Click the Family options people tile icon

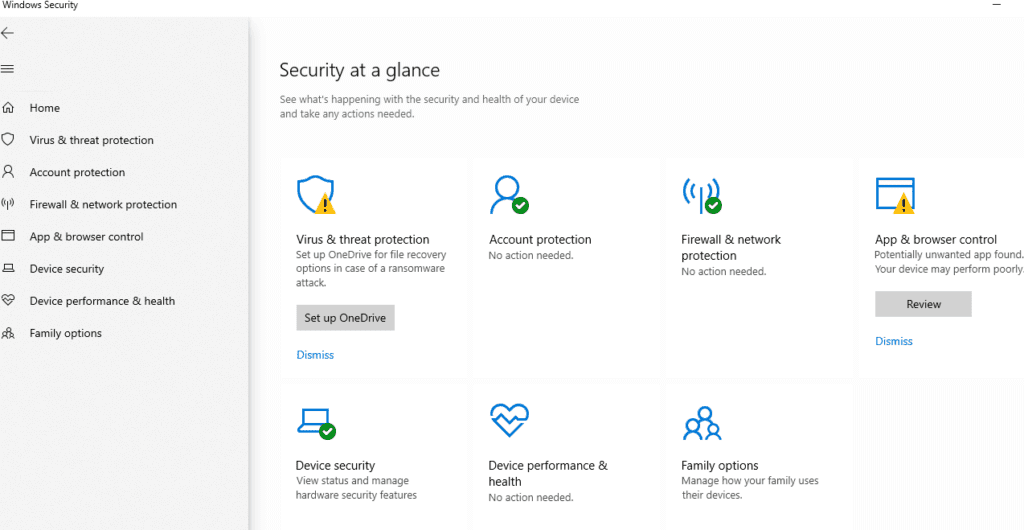(701, 423)
